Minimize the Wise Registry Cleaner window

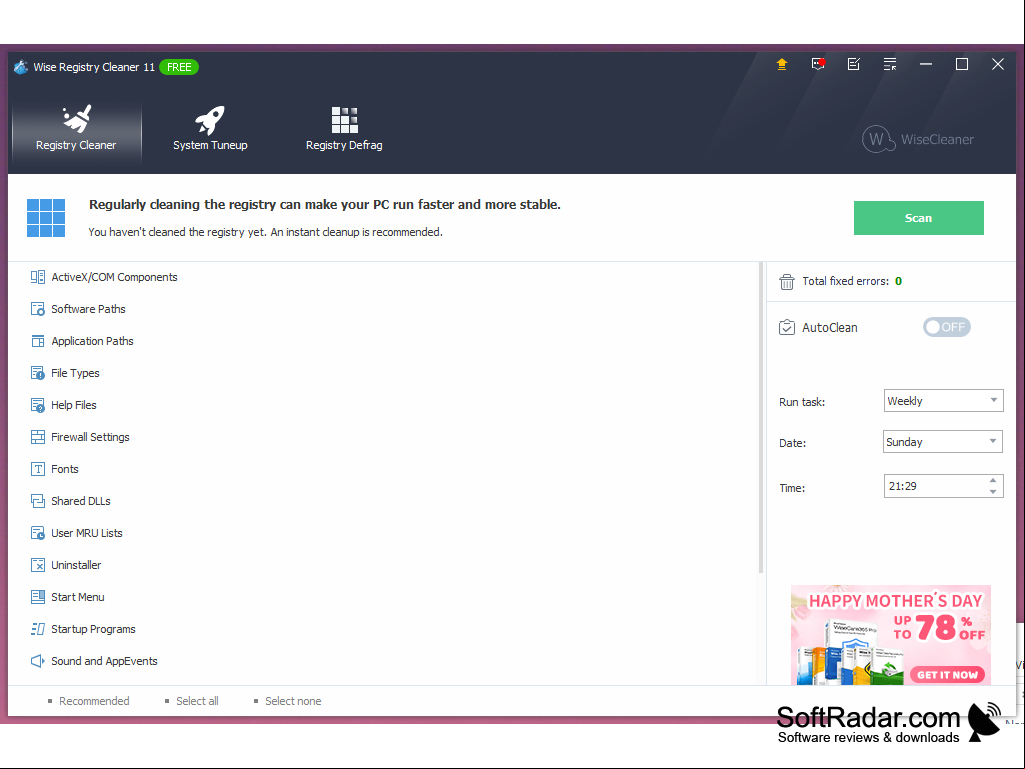[x=926, y=64]
